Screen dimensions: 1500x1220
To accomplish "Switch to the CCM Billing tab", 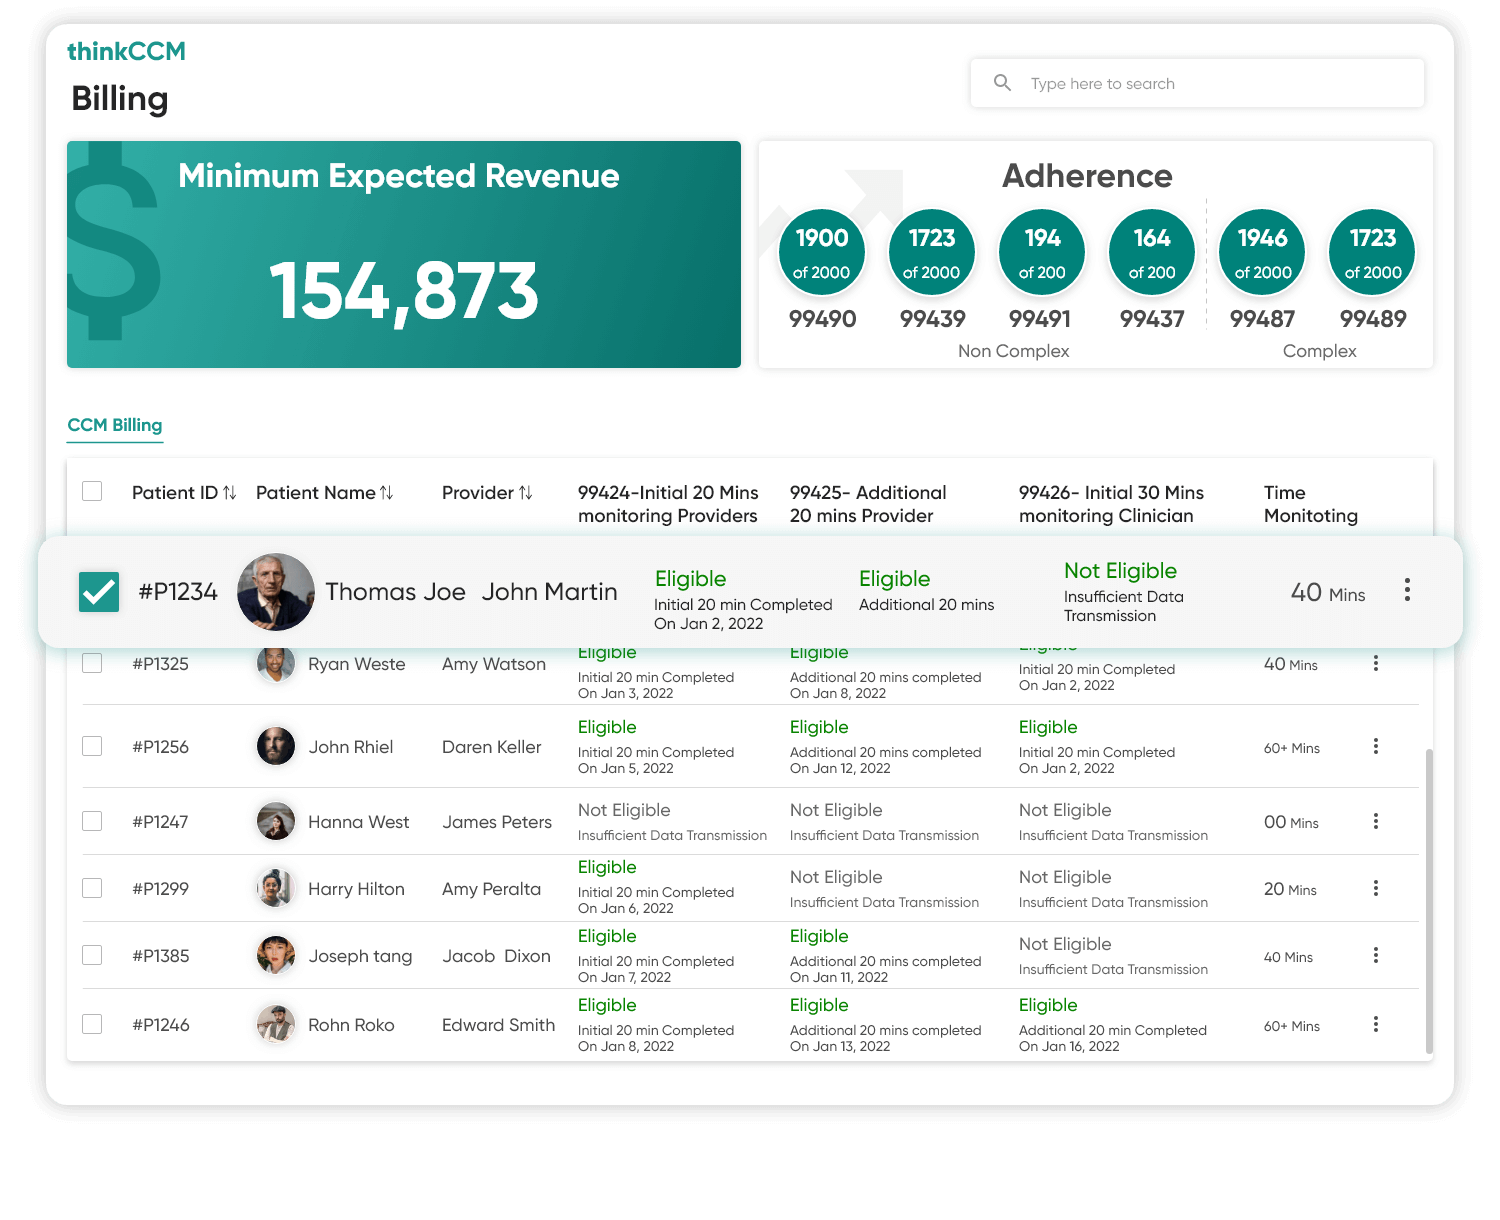I will [x=115, y=424].
